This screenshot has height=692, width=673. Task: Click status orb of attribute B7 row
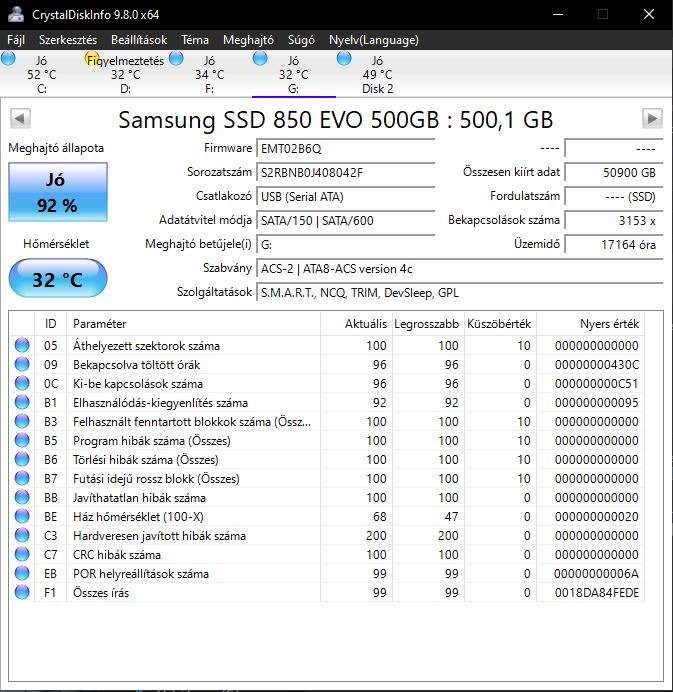click(x=22, y=478)
